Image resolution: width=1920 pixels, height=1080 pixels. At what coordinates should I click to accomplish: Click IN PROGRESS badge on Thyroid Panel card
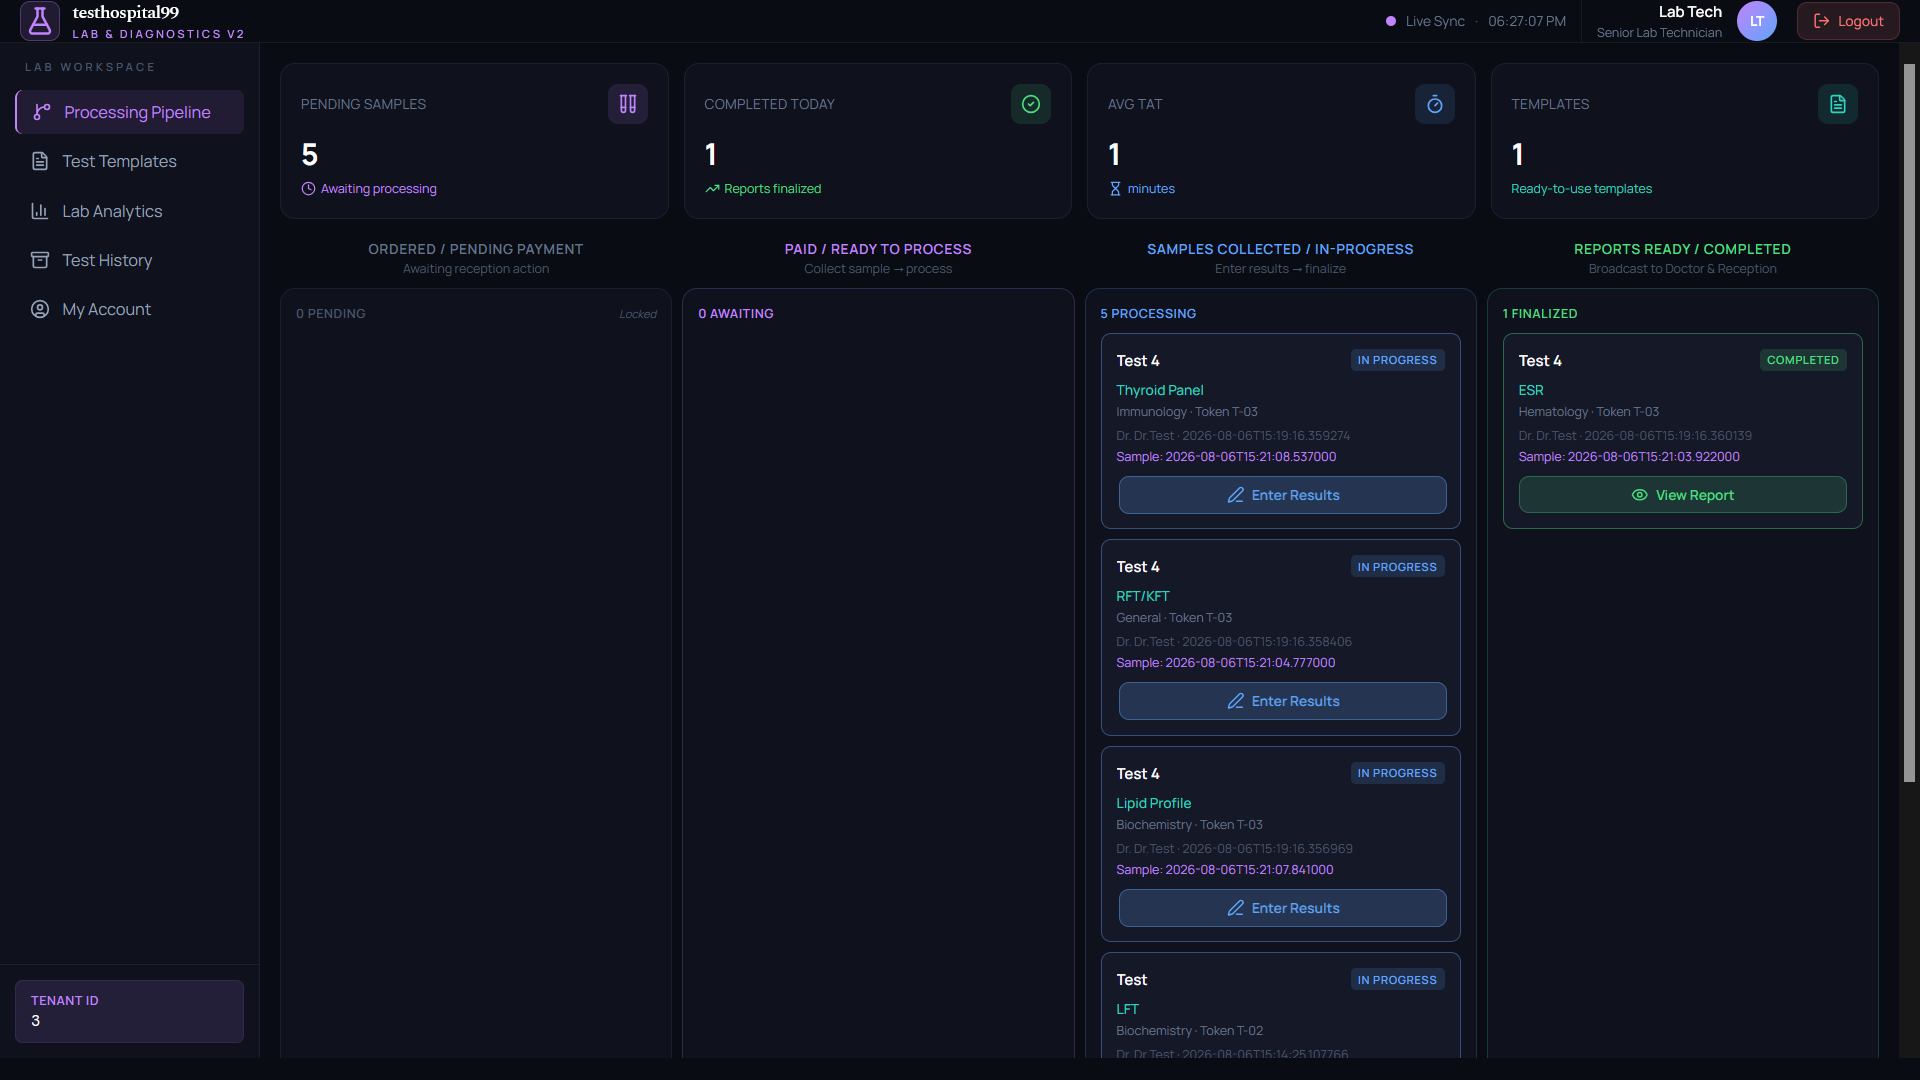coord(1397,360)
